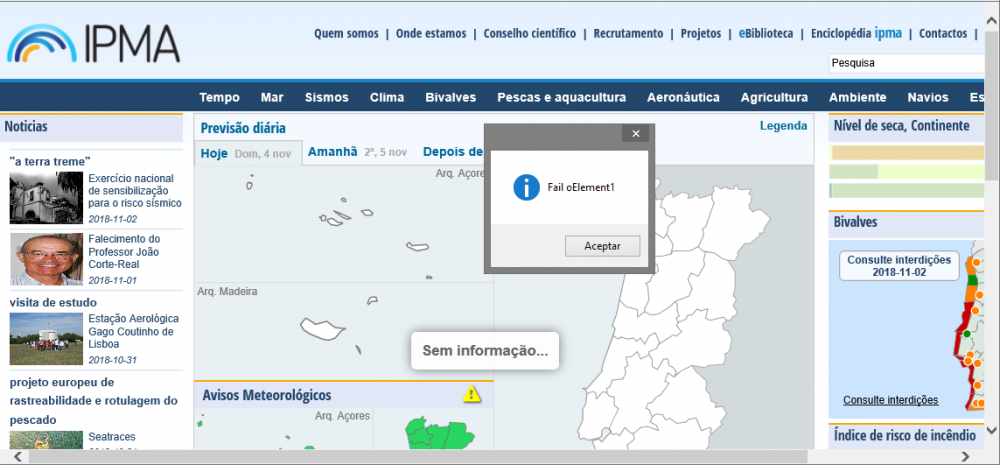Open the Seatraces article link

tap(112, 437)
